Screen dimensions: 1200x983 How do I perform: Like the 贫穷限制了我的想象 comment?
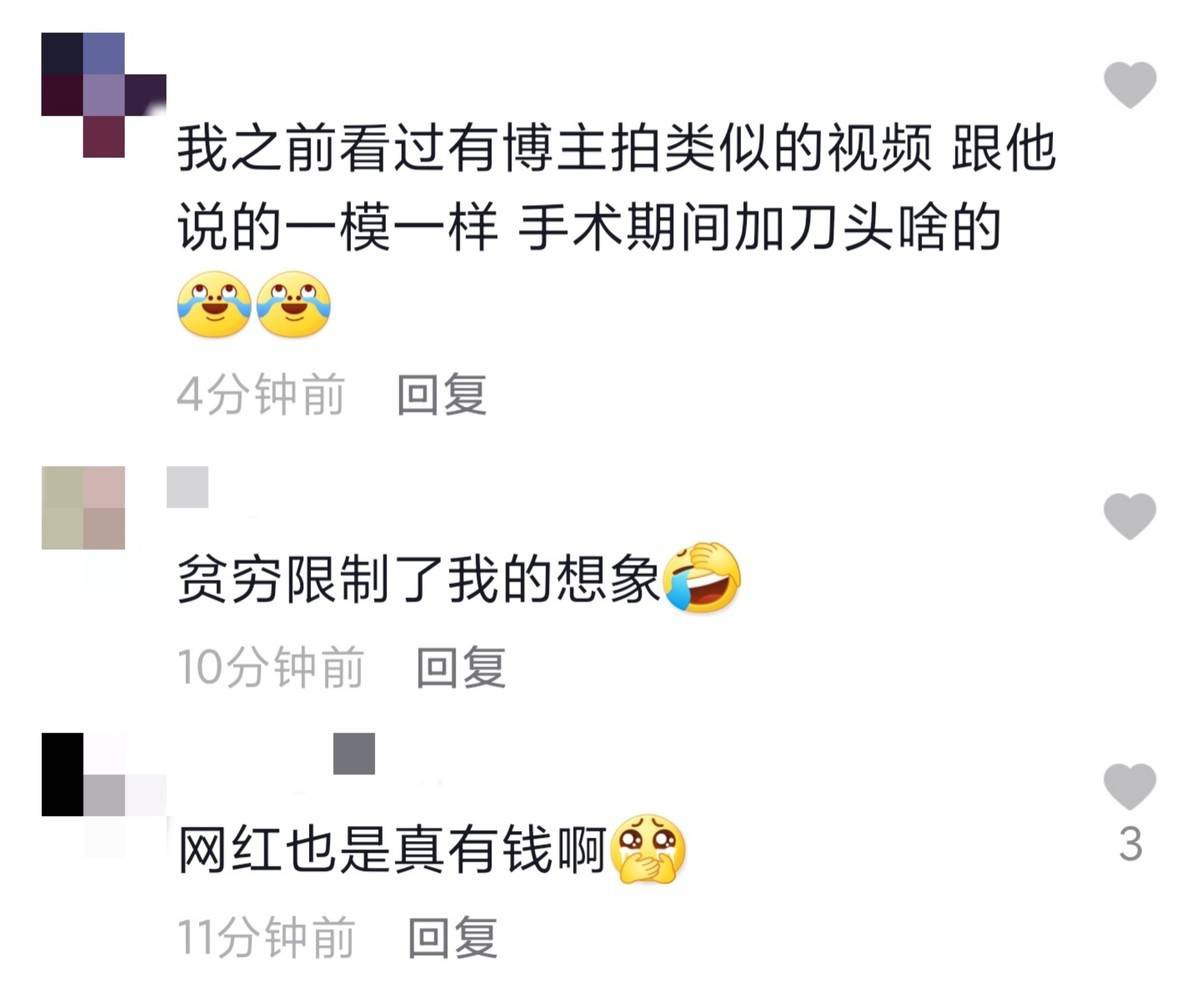pos(1130,516)
